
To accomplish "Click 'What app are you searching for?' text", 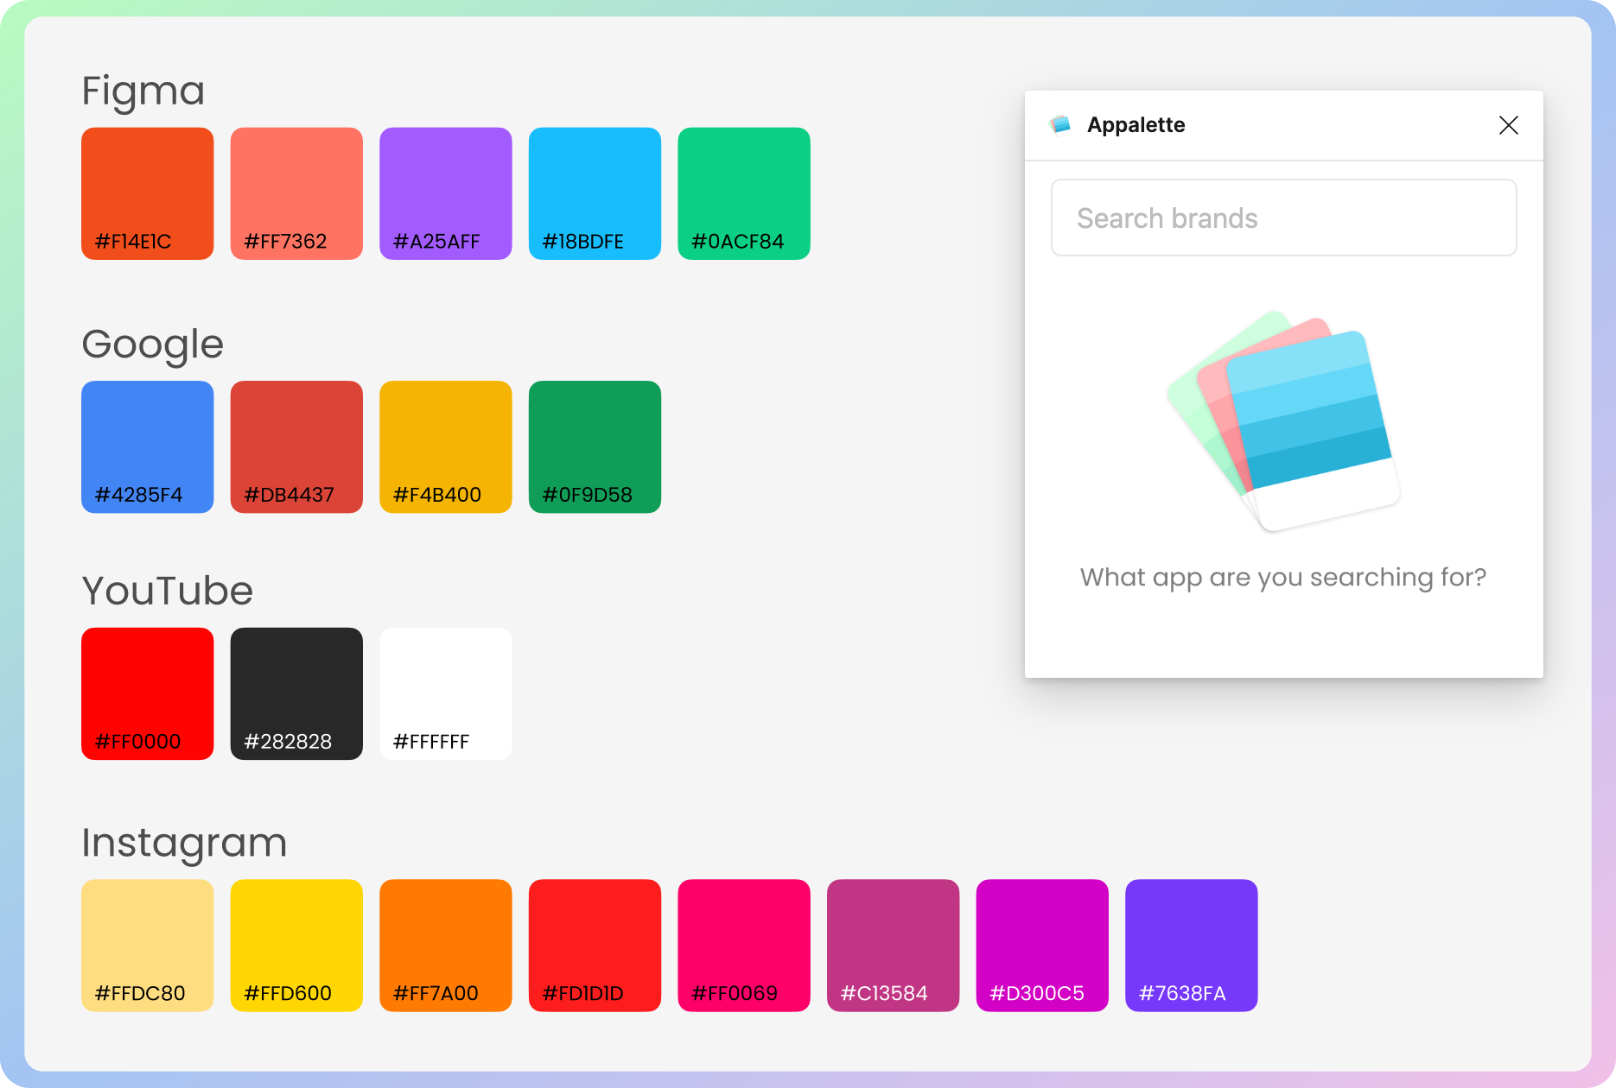I will pos(1283,578).
